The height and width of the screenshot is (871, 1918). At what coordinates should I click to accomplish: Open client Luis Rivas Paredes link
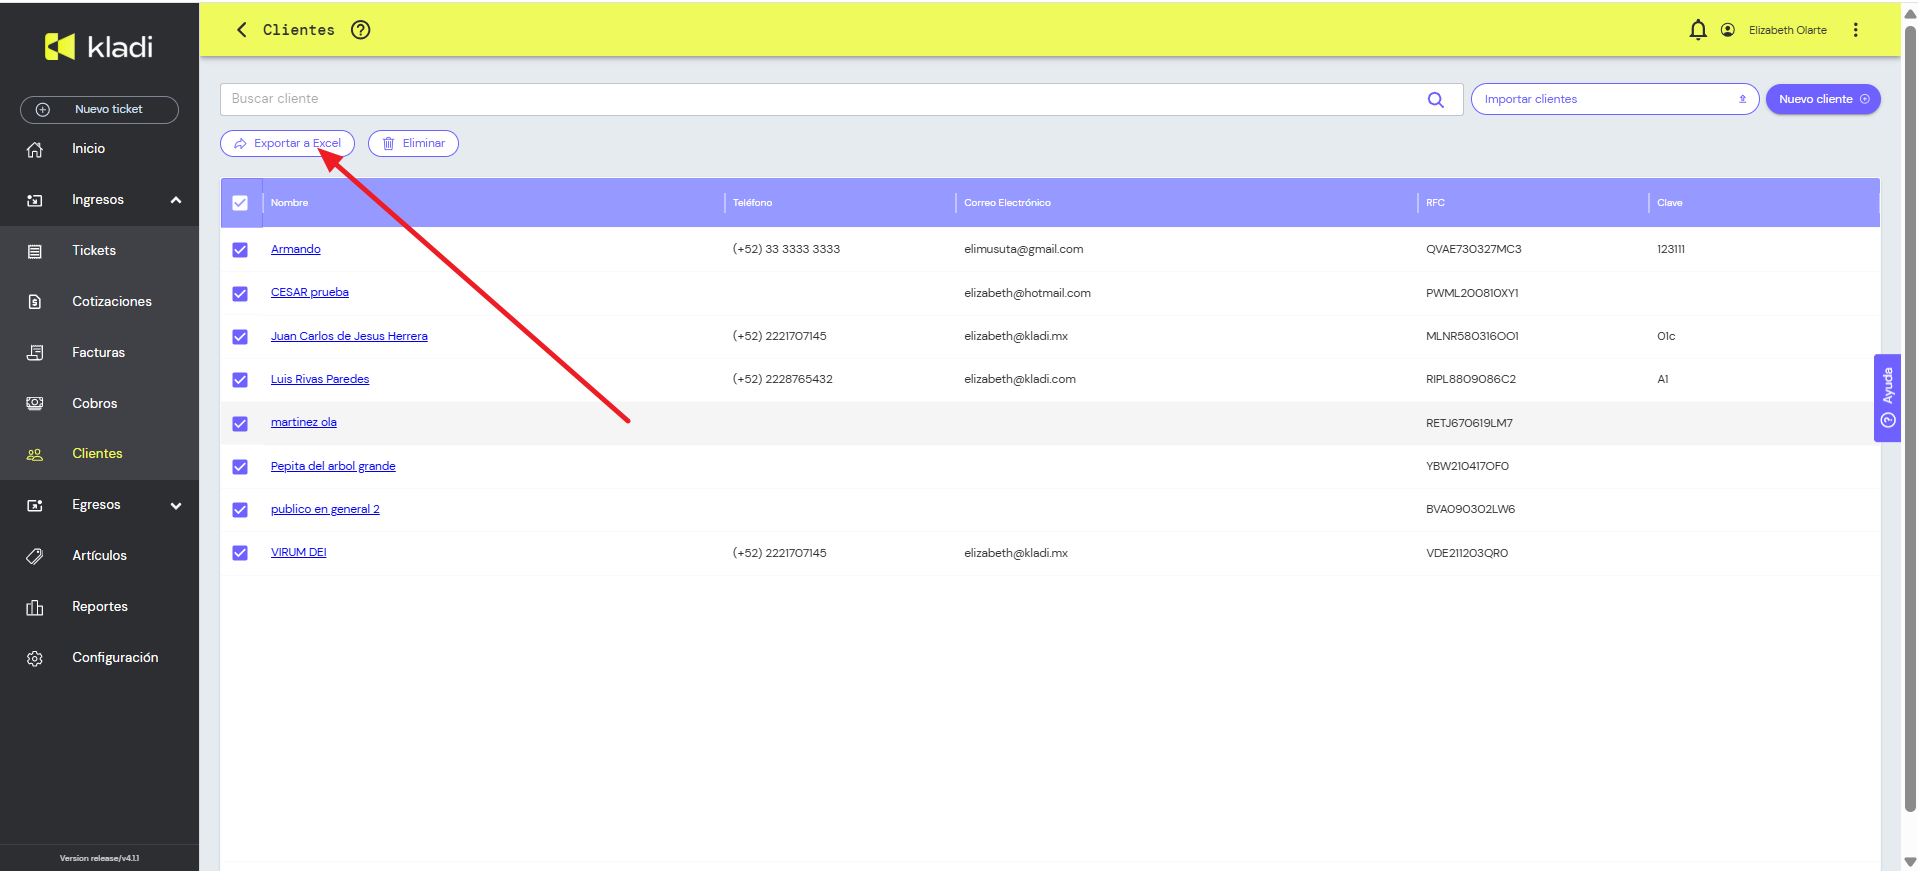[x=320, y=379]
